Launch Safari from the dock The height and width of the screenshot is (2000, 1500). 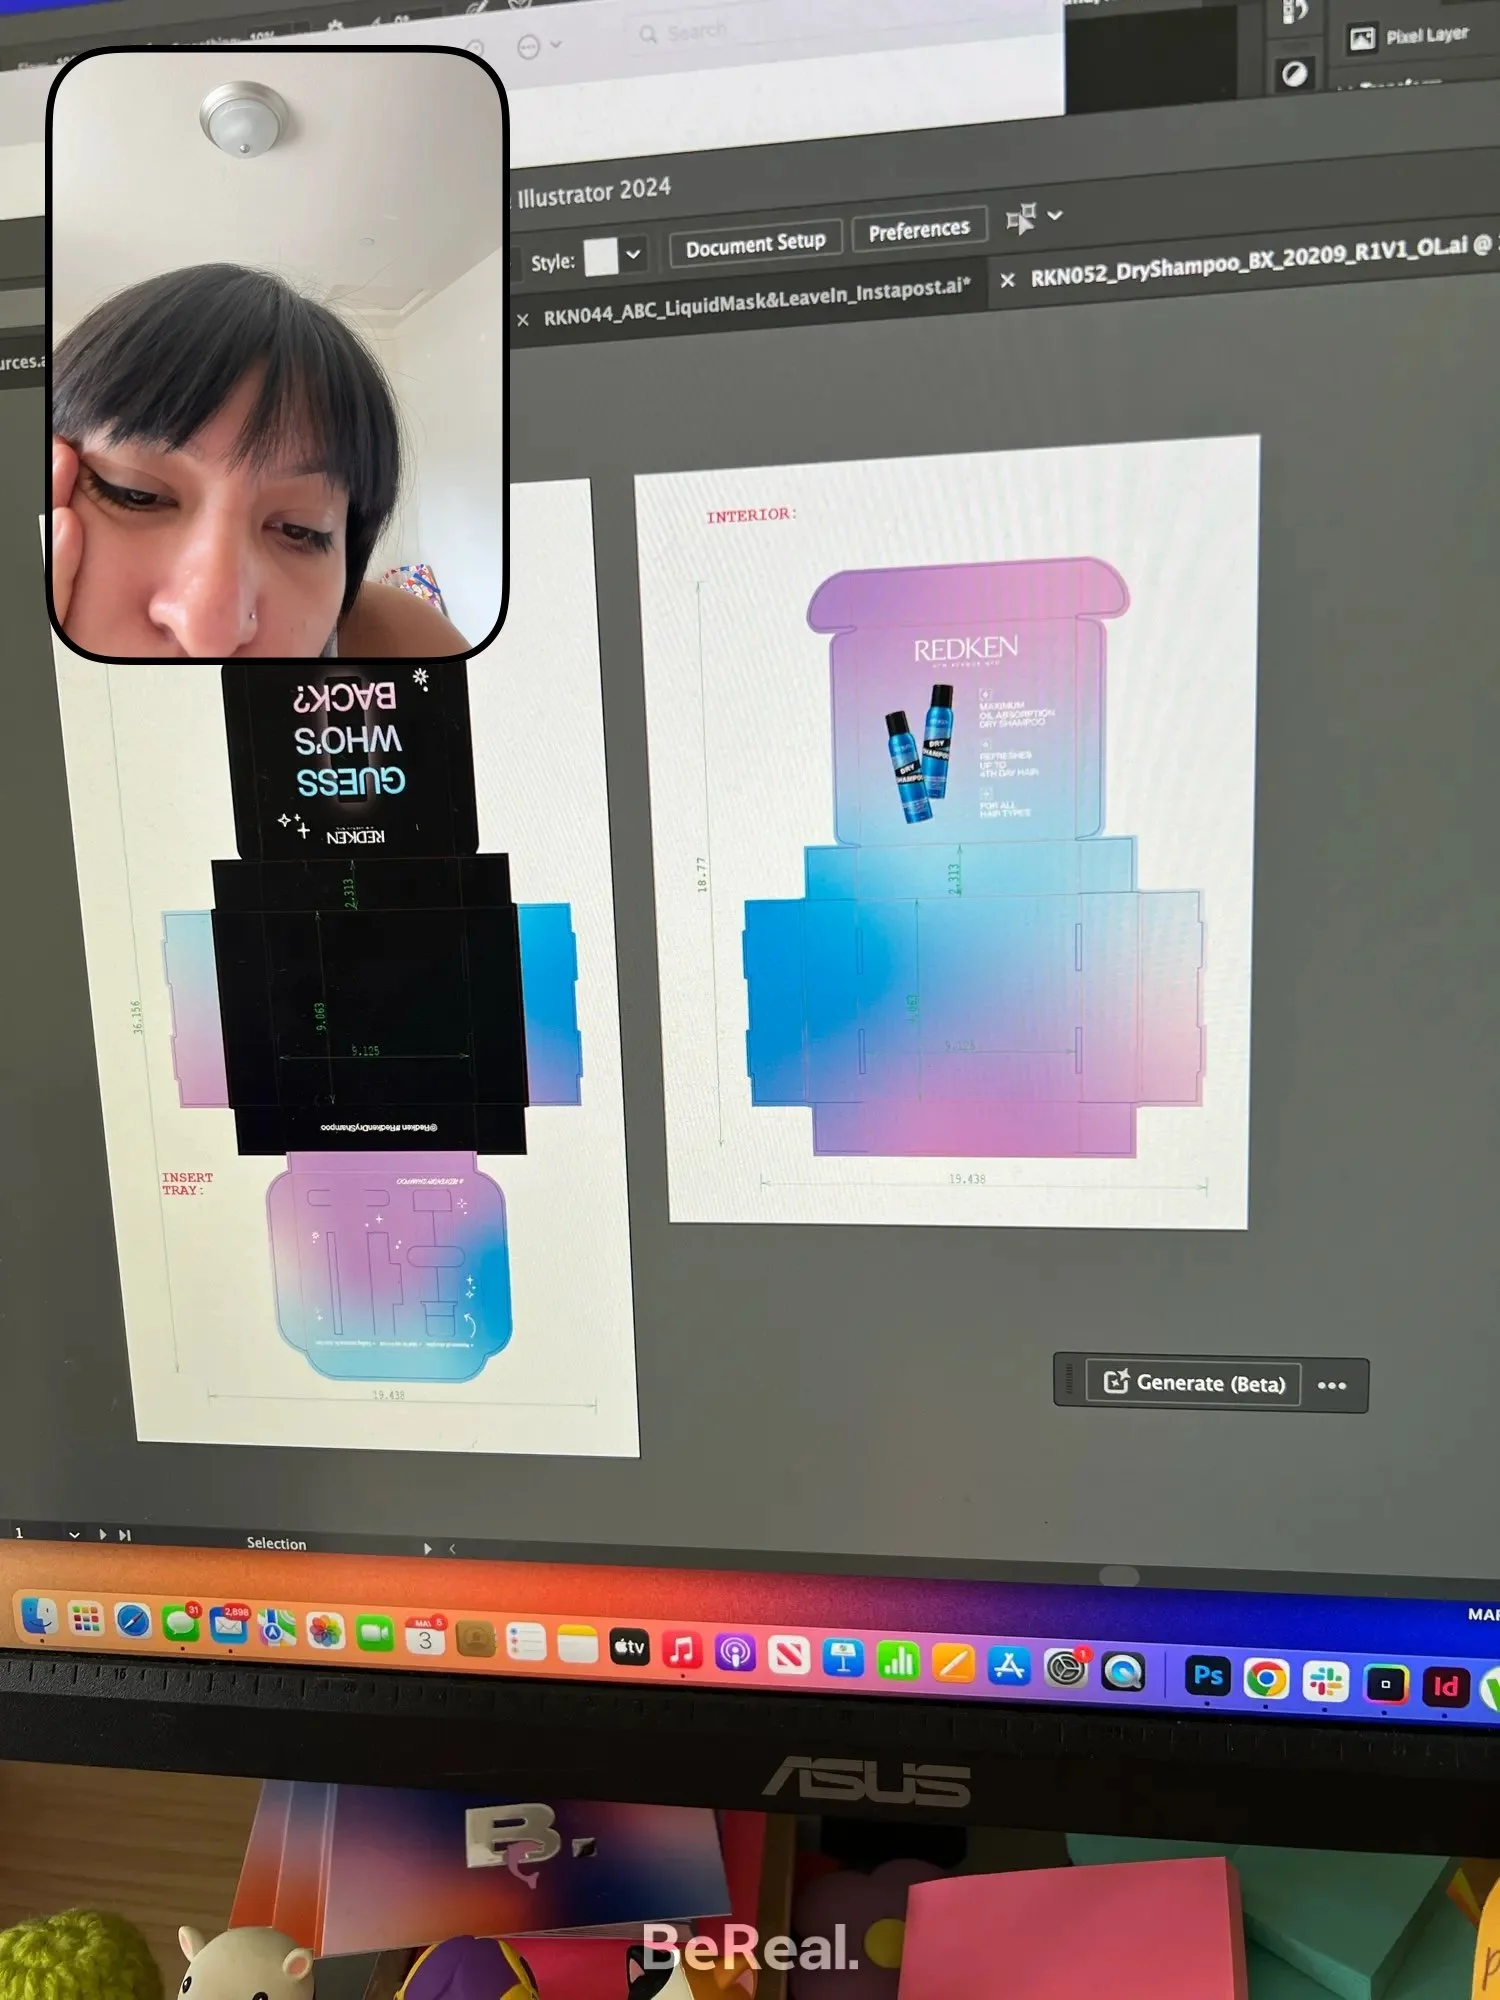click(x=133, y=1621)
